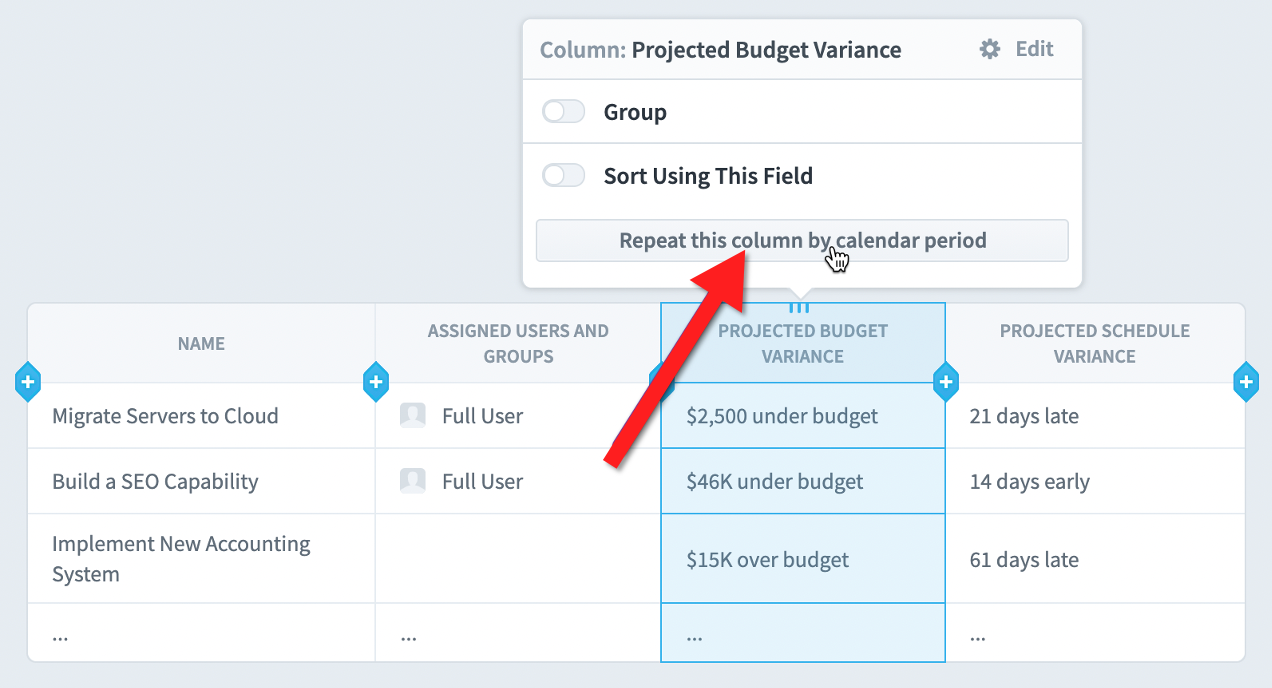The height and width of the screenshot is (688, 1272).
Task: Open the Migrate Servers to Cloud project
Action: coord(165,416)
